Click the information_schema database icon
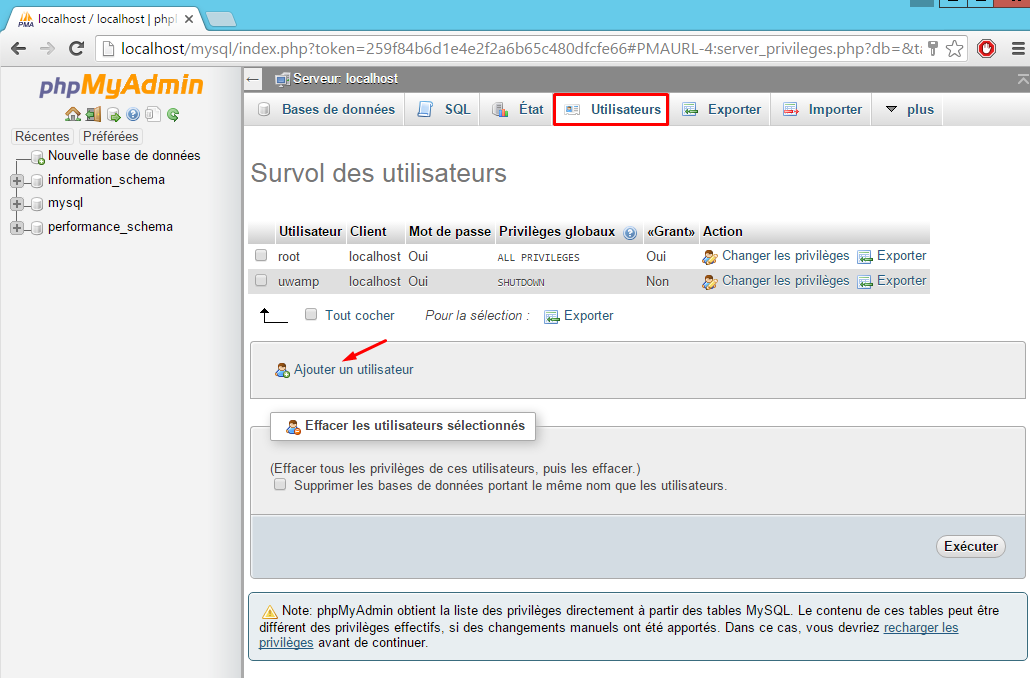 point(37,181)
